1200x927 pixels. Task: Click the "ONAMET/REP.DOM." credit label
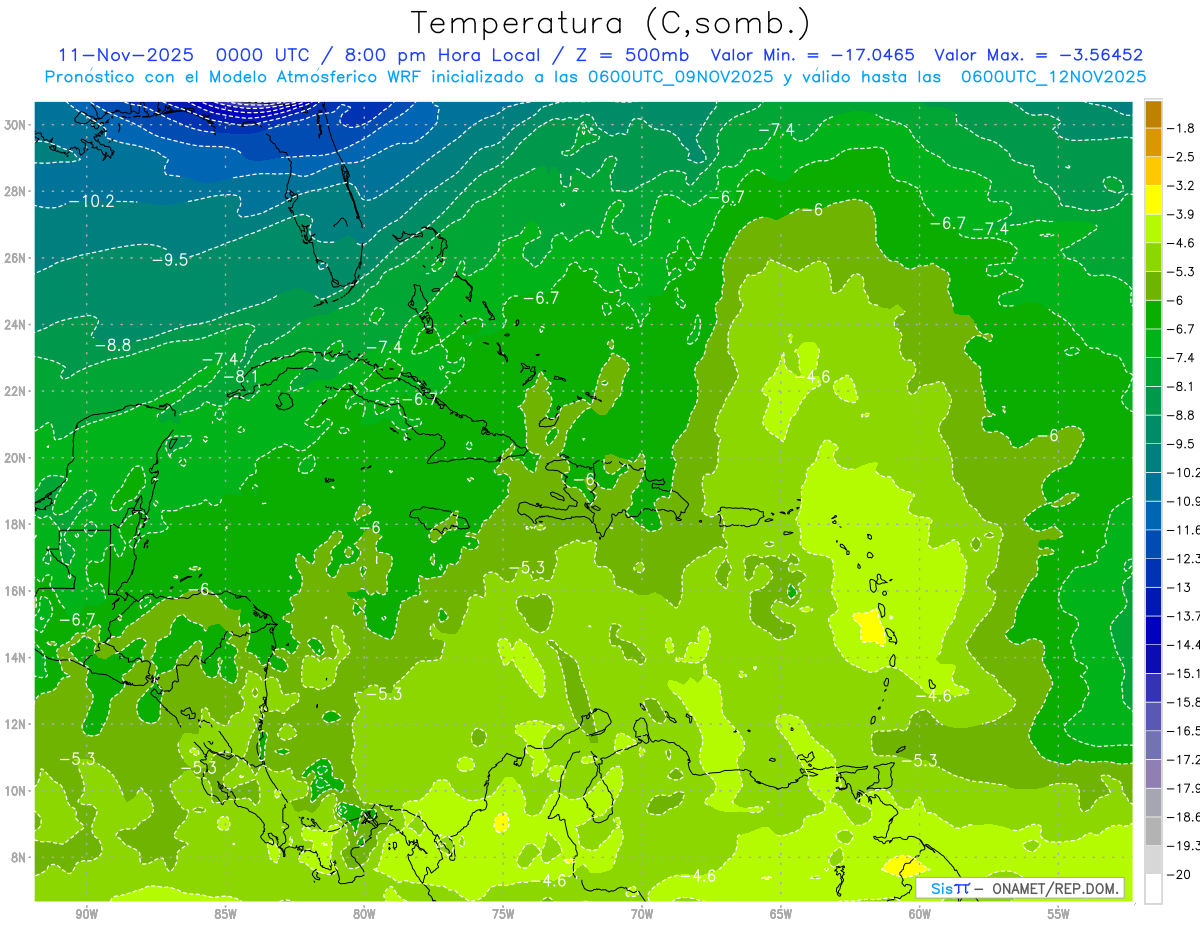click(1055, 888)
